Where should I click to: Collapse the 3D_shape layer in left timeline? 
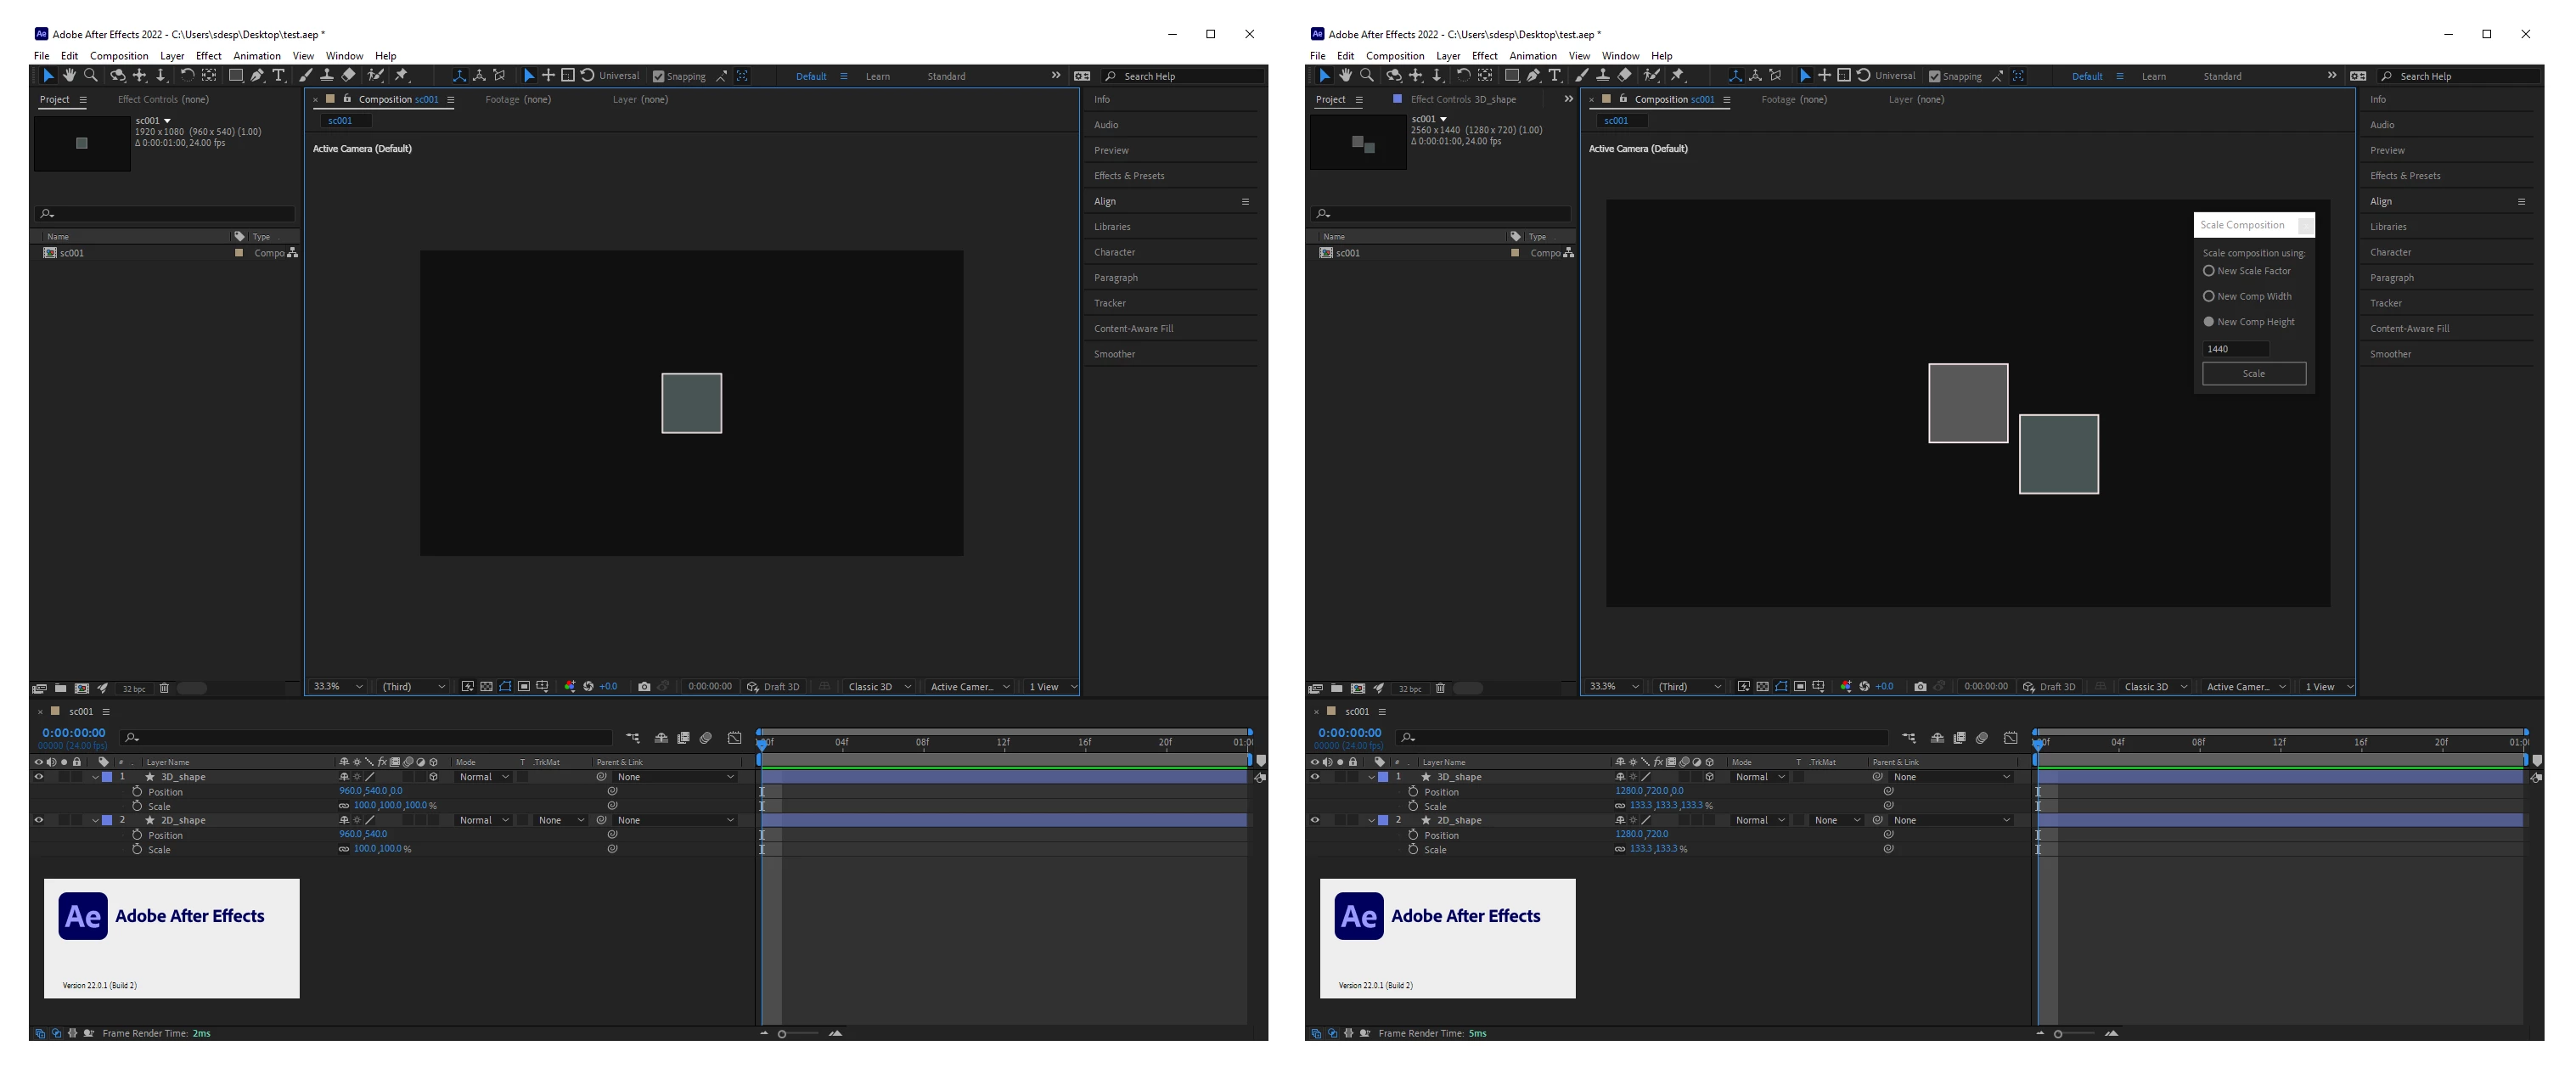(95, 778)
